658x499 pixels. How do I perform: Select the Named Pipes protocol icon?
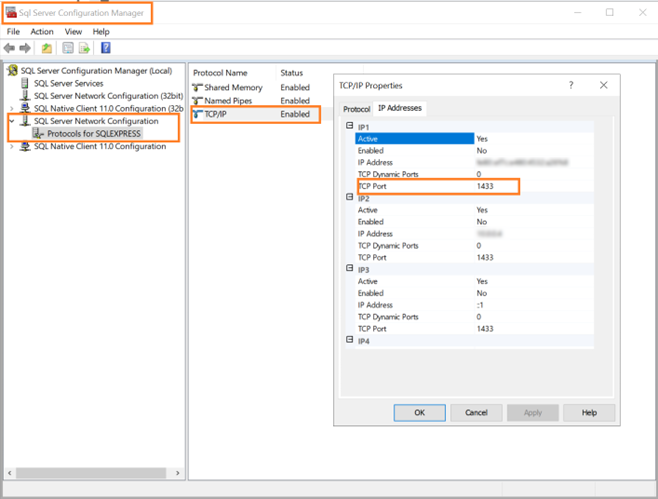click(197, 101)
